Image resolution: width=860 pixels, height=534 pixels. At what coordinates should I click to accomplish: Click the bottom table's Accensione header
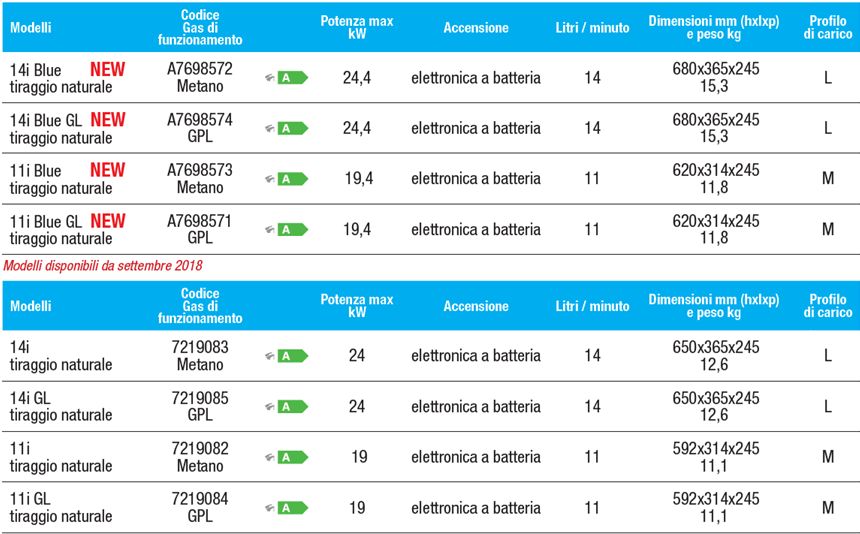(476, 307)
